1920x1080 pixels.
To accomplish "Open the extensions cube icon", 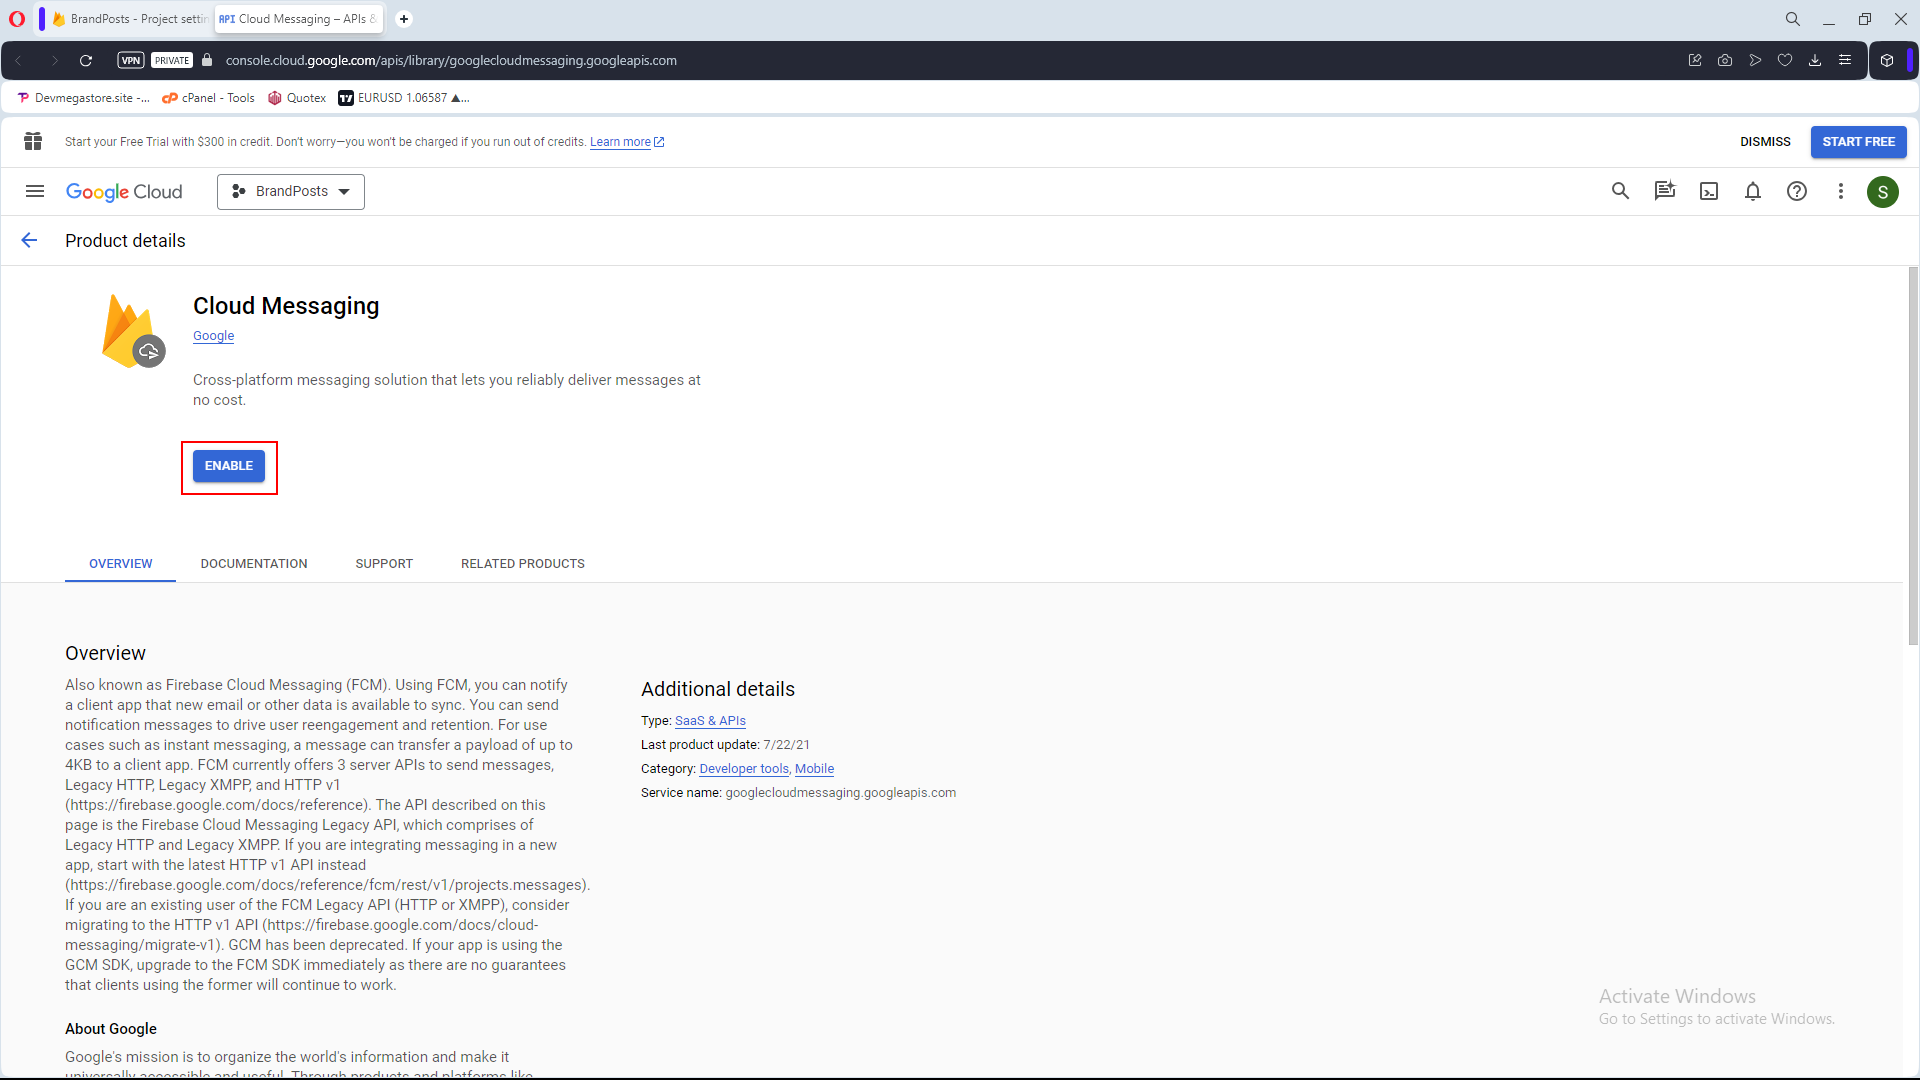I will tap(1887, 61).
